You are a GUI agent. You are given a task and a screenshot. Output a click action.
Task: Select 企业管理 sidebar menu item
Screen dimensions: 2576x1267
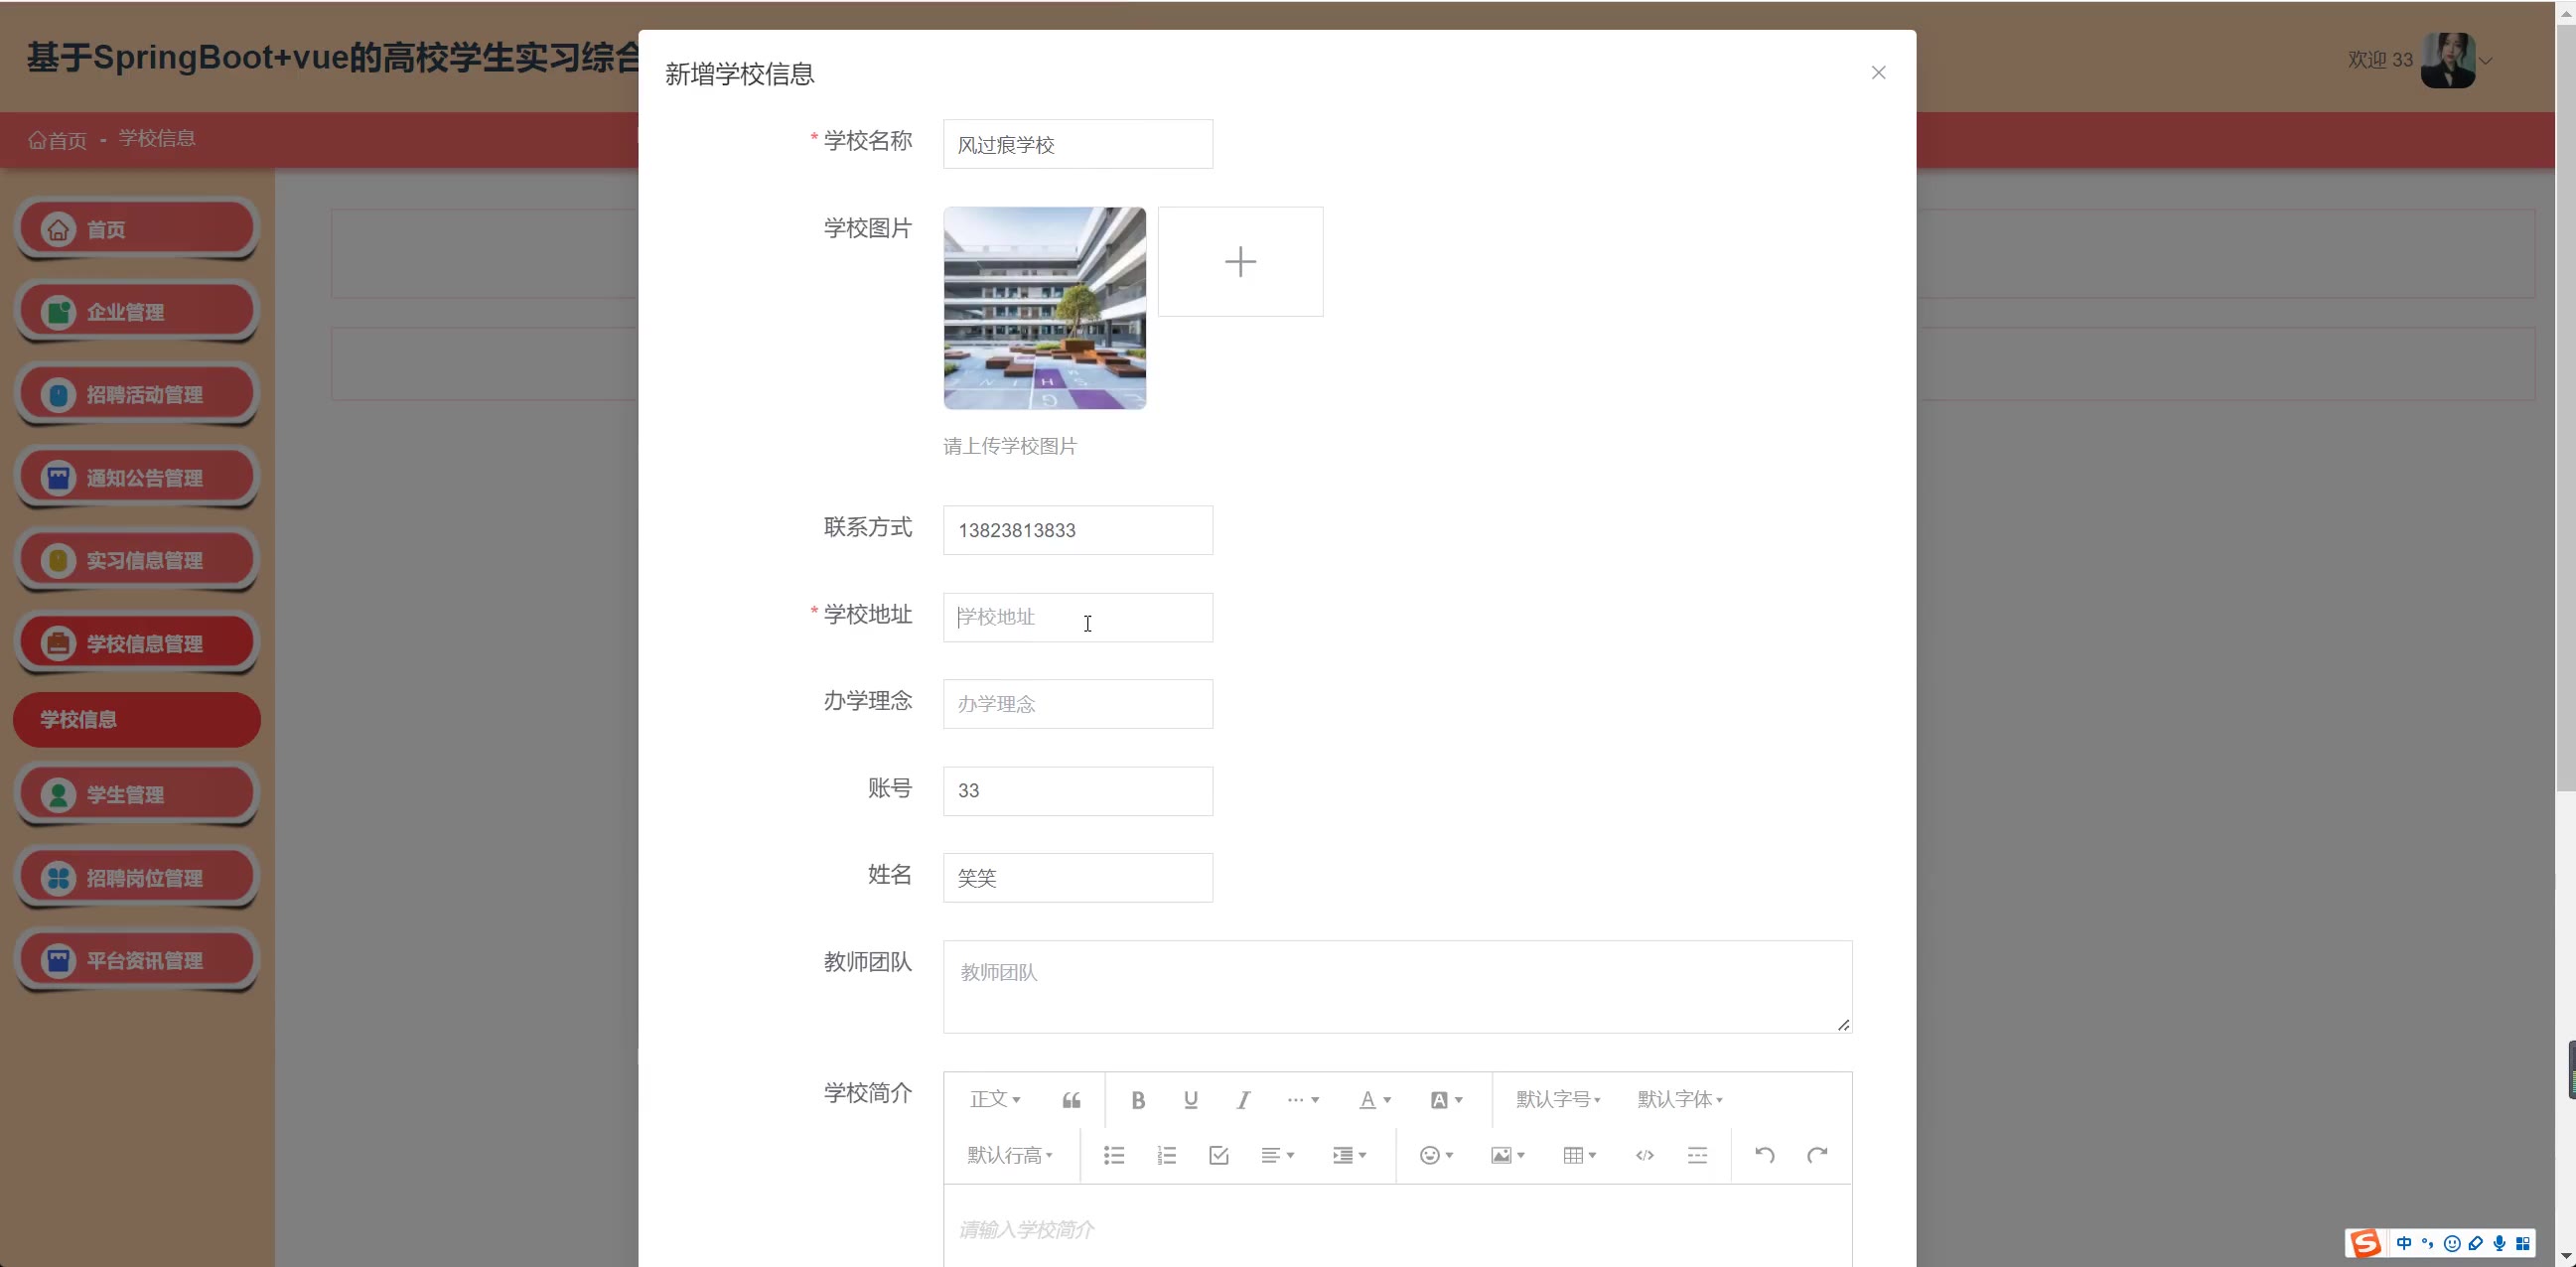tap(137, 312)
